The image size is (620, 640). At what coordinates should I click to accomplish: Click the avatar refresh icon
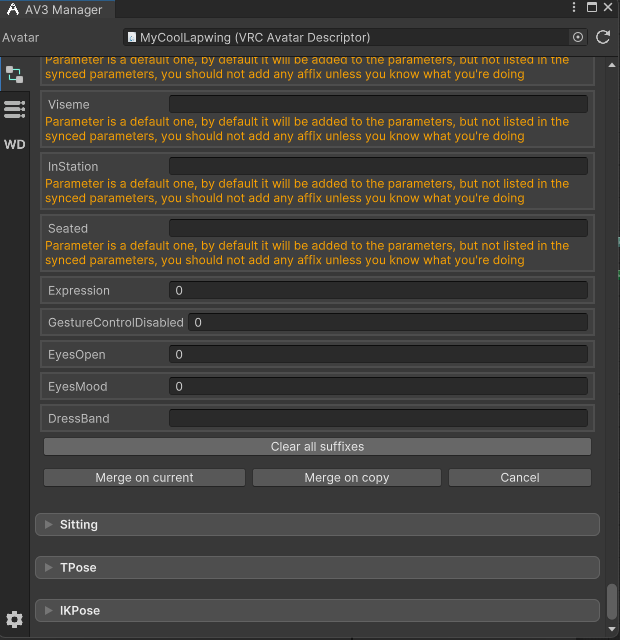click(603, 37)
